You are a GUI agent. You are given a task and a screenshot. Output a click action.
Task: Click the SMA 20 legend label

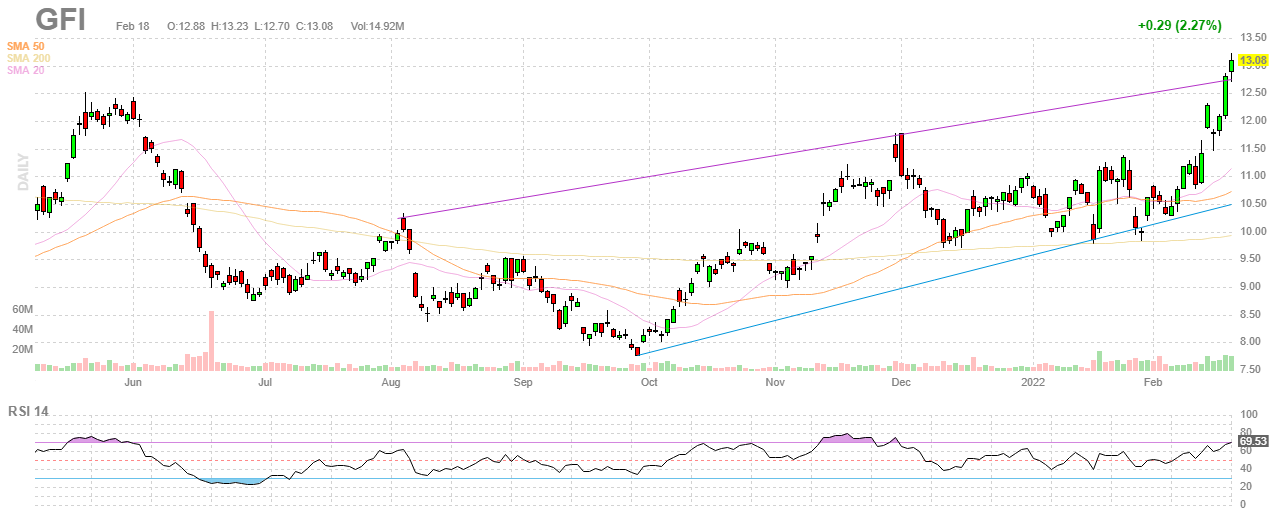click(28, 70)
